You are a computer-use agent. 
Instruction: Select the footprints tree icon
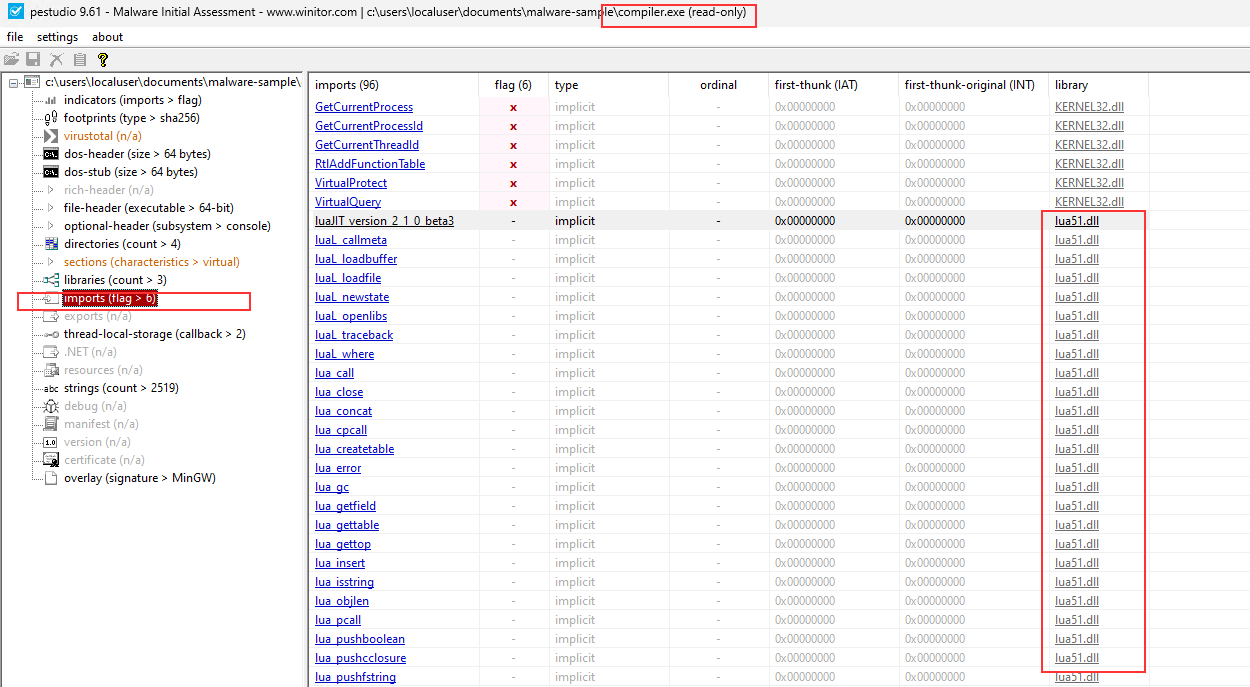(50, 118)
